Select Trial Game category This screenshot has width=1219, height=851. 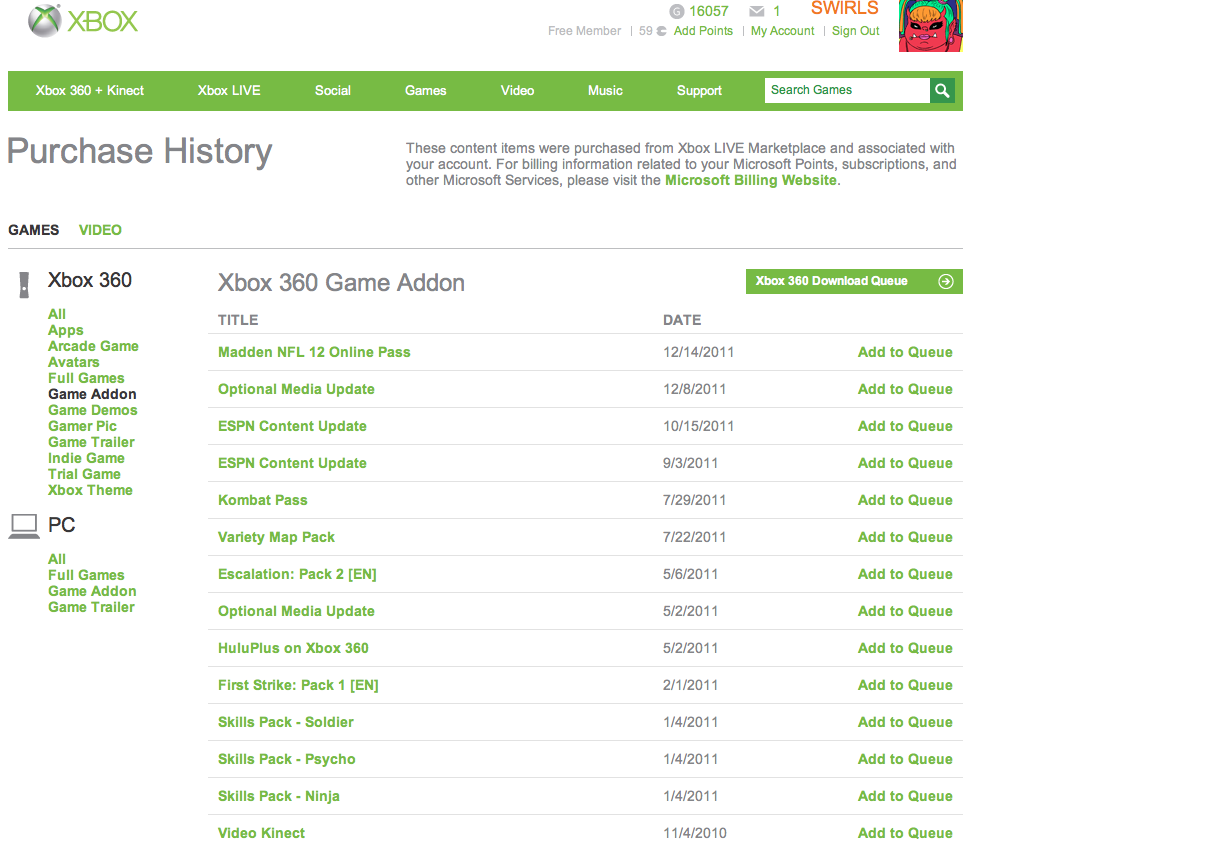pos(84,474)
